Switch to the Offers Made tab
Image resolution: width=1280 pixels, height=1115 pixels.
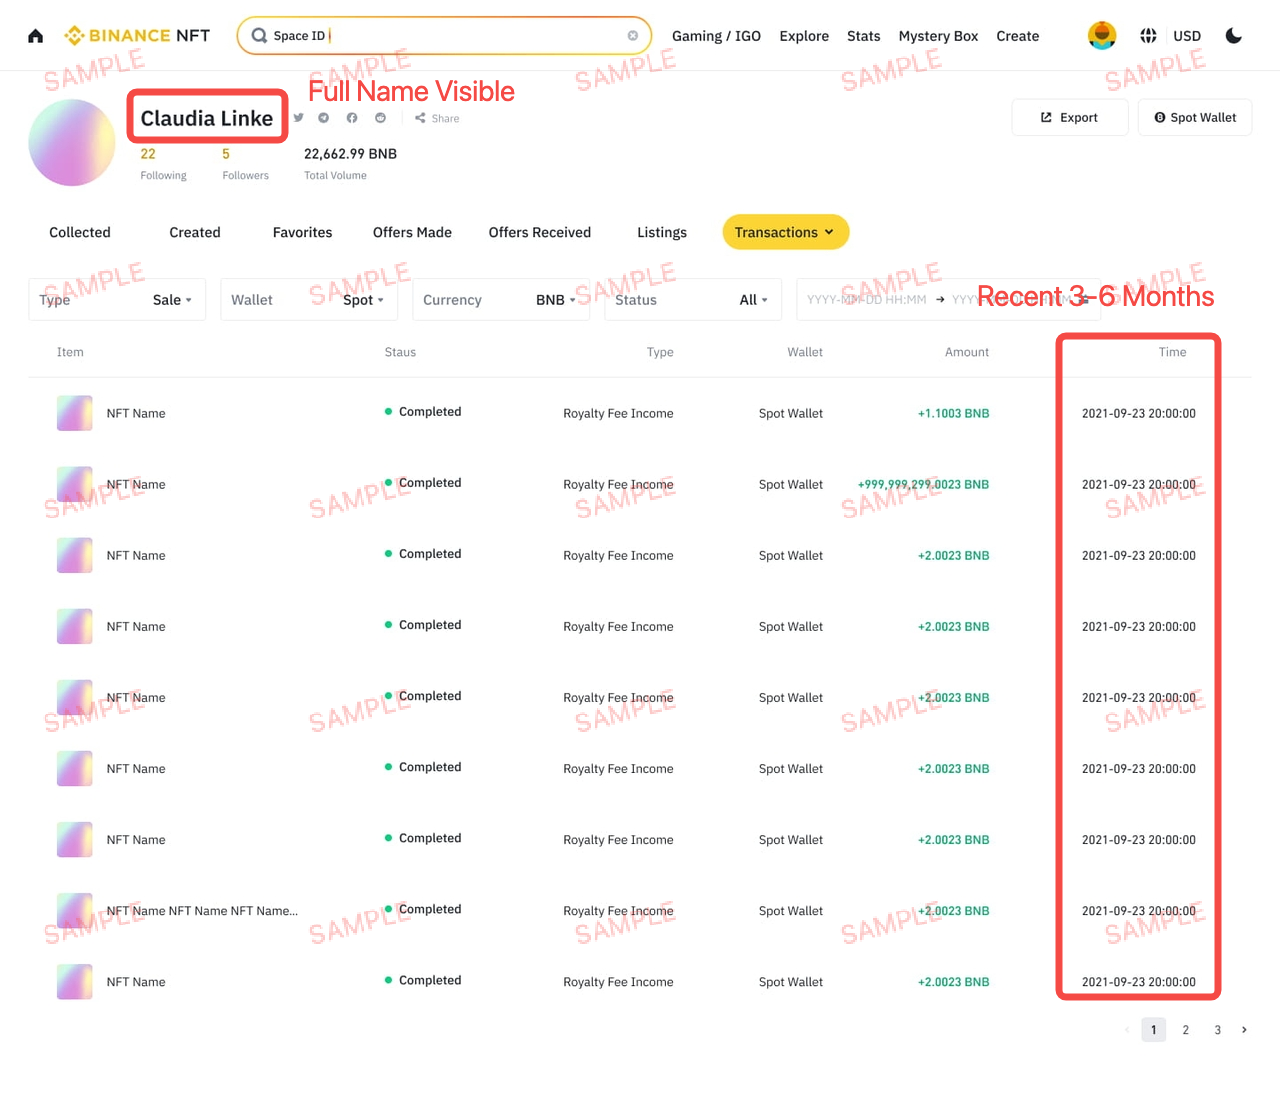point(412,232)
